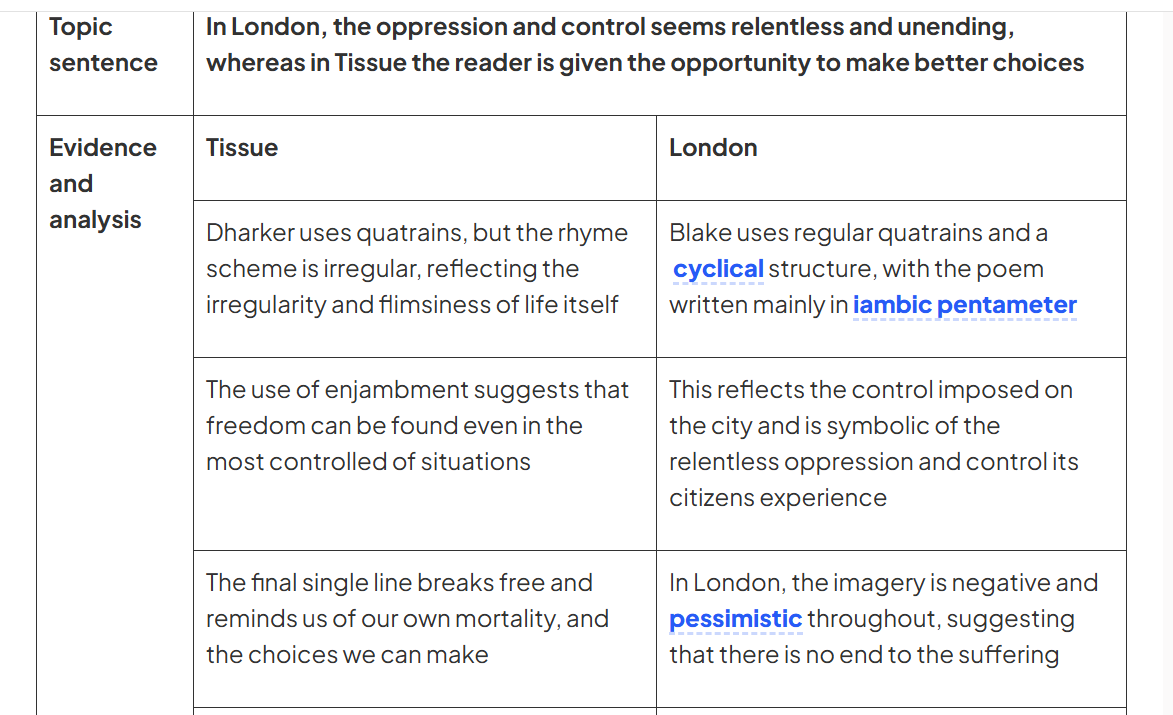Open the iambic pentameter glossary link
The image size is (1173, 715).
tap(964, 305)
